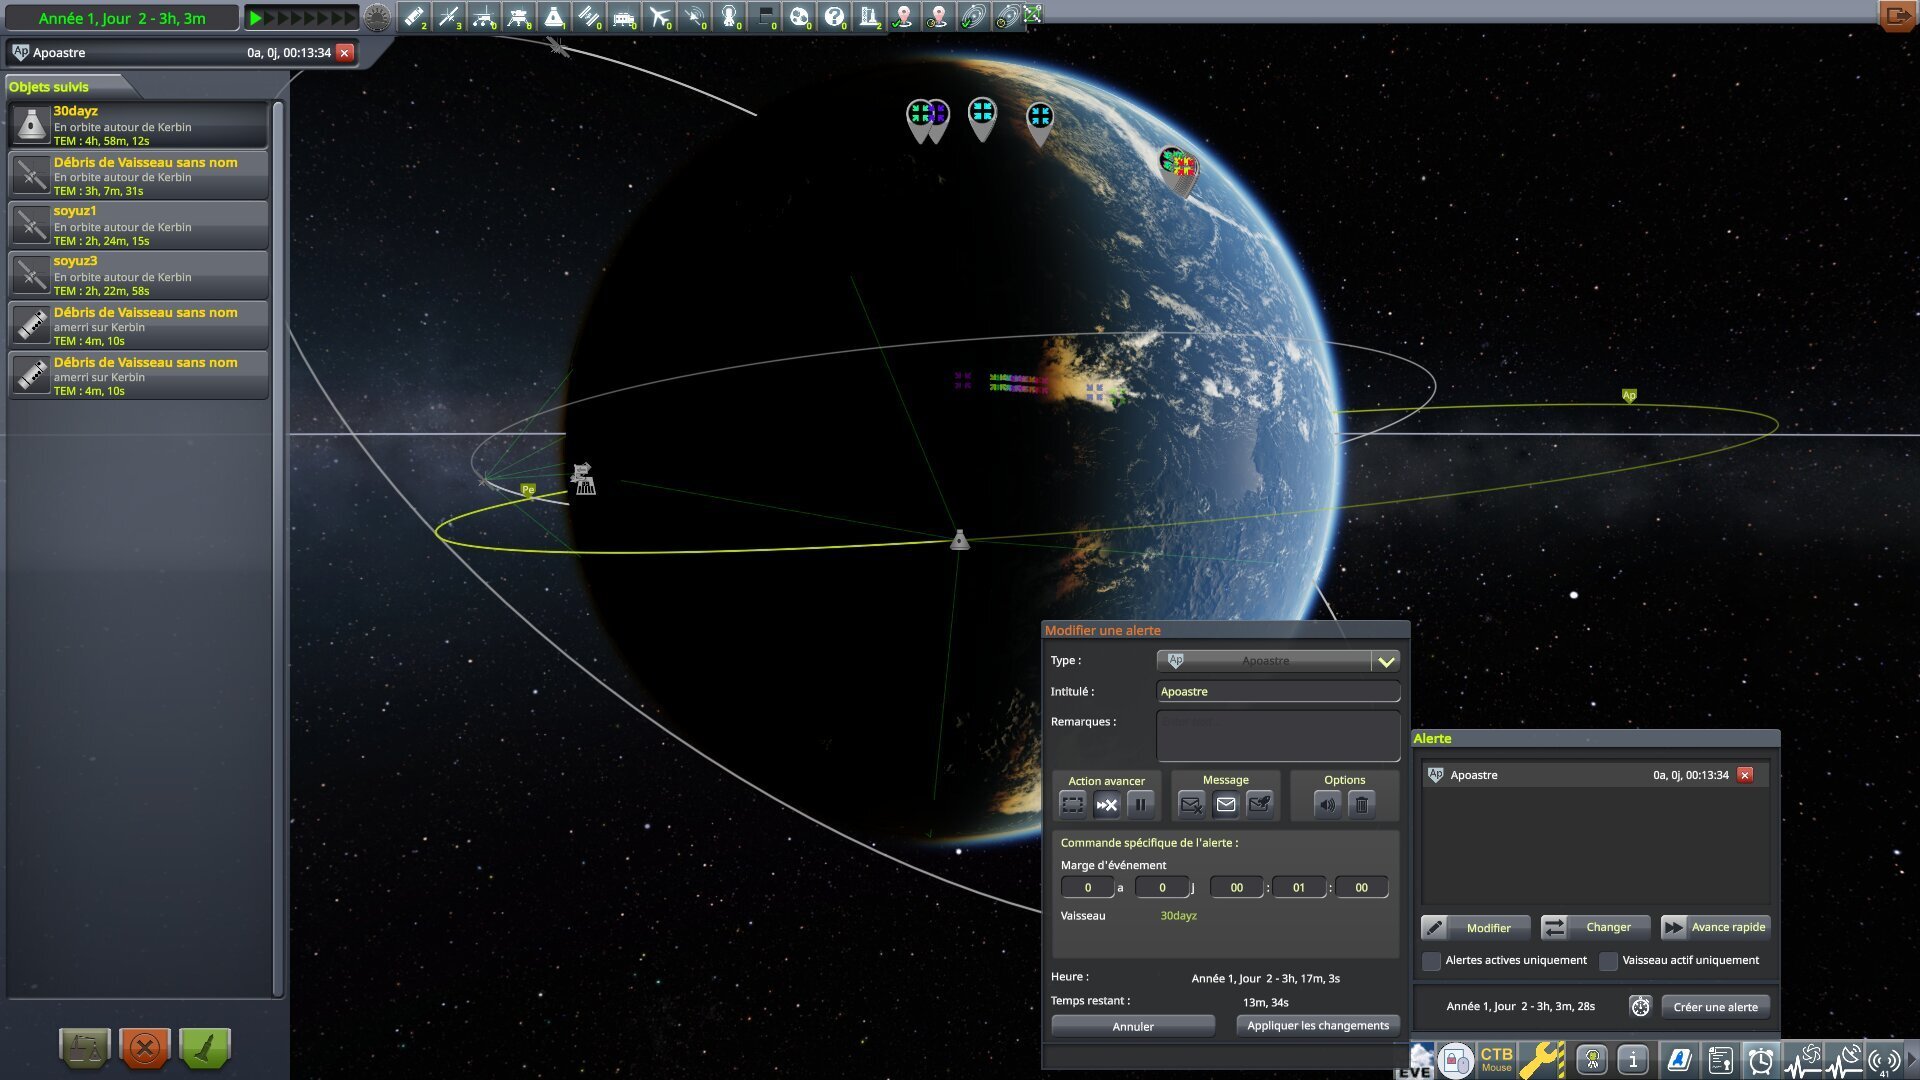The height and width of the screenshot is (1080, 1920).
Task: Click the exit tracking station icon
Action: click(x=1897, y=16)
